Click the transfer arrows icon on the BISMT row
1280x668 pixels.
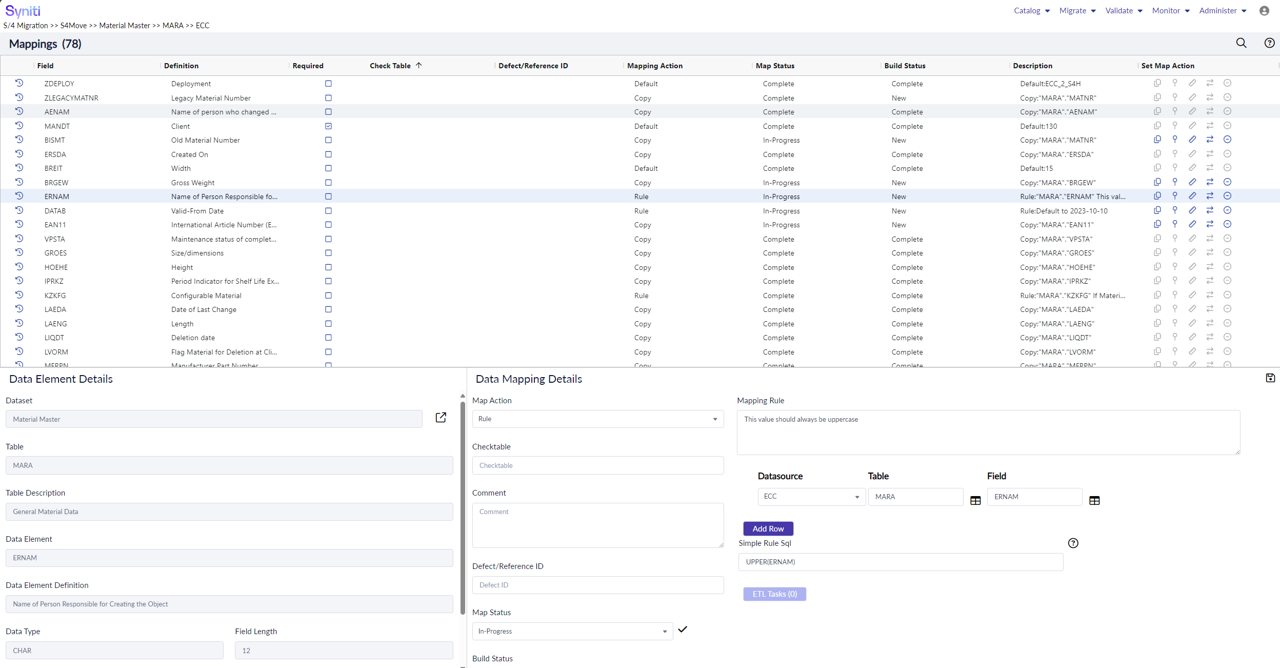tap(1209, 139)
